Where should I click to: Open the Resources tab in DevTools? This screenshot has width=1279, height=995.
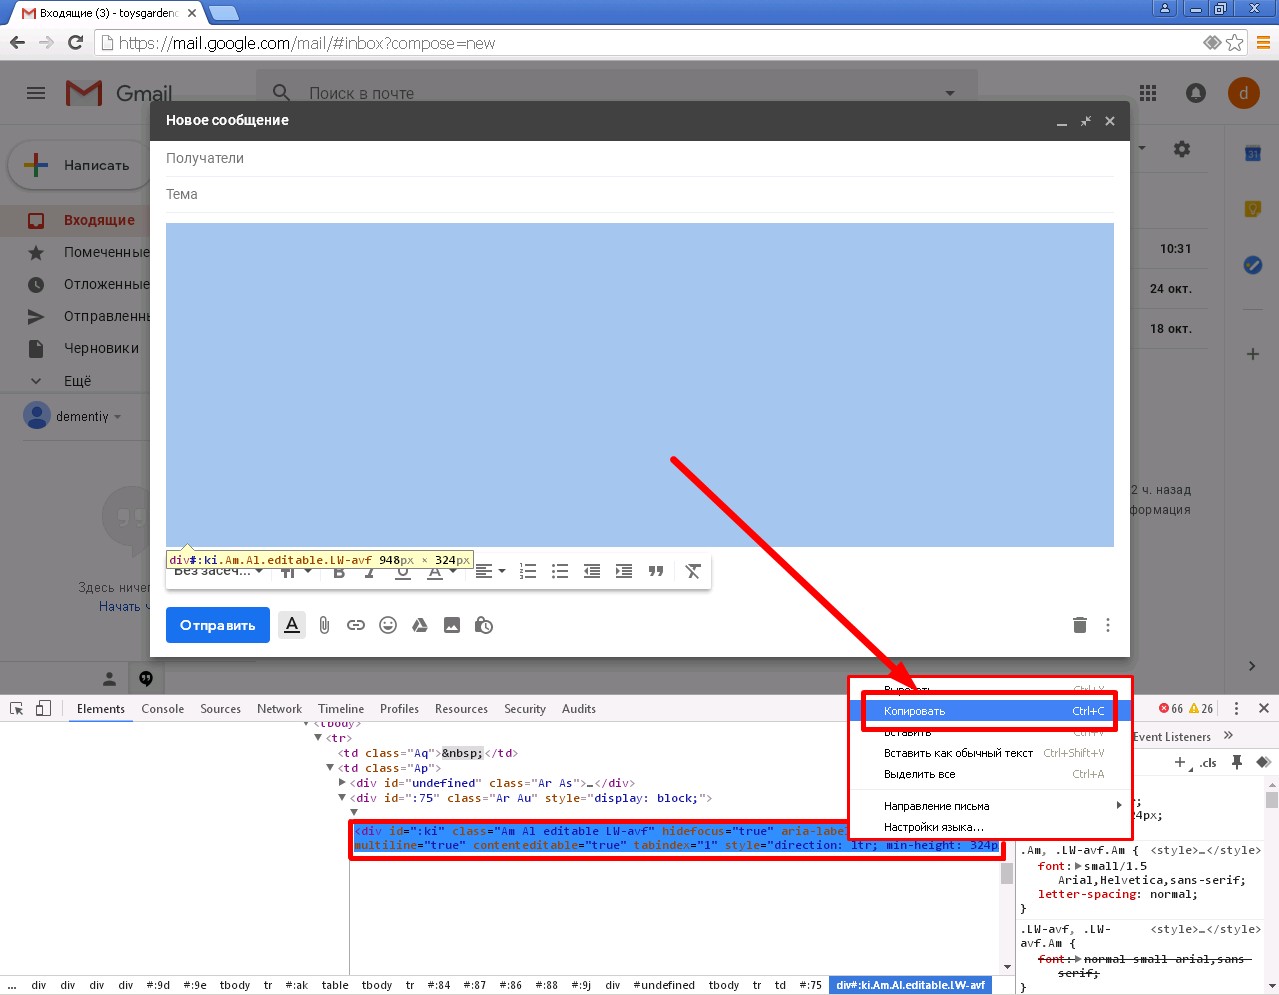[461, 709]
